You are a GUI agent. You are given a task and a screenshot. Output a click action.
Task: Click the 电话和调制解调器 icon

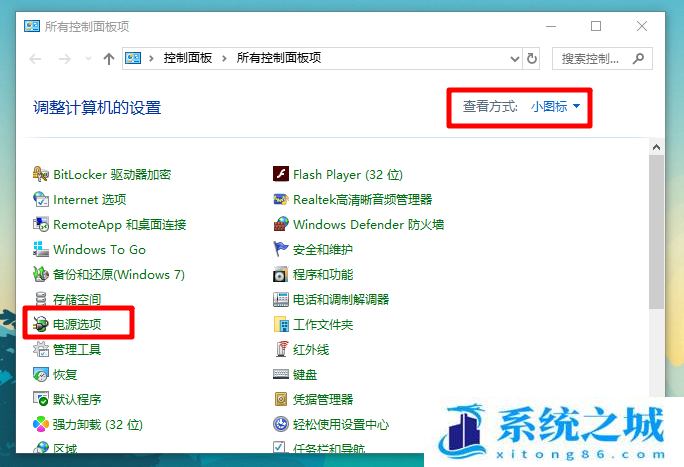click(280, 299)
